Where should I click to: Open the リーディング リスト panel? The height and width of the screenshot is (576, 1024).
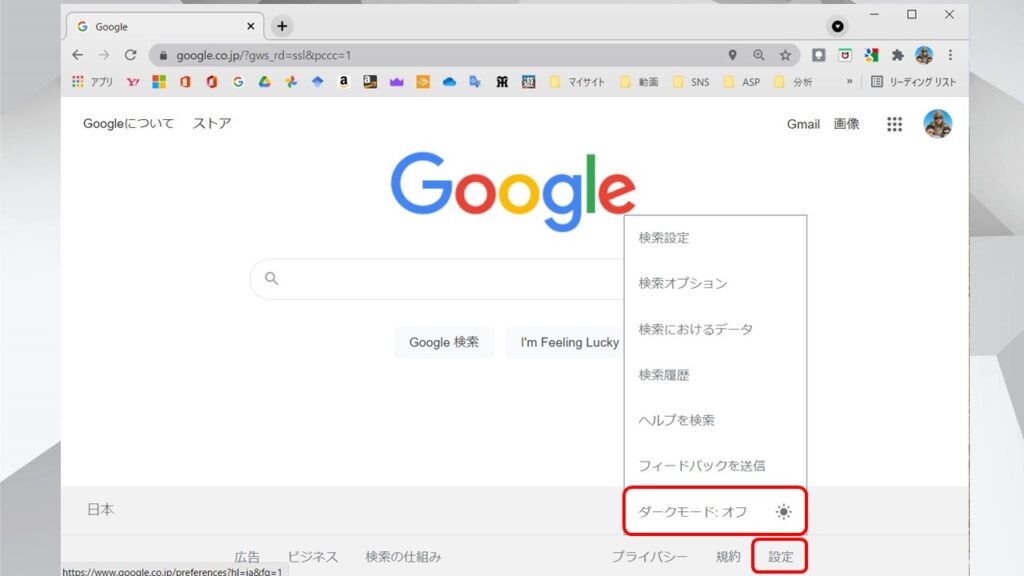click(x=913, y=82)
